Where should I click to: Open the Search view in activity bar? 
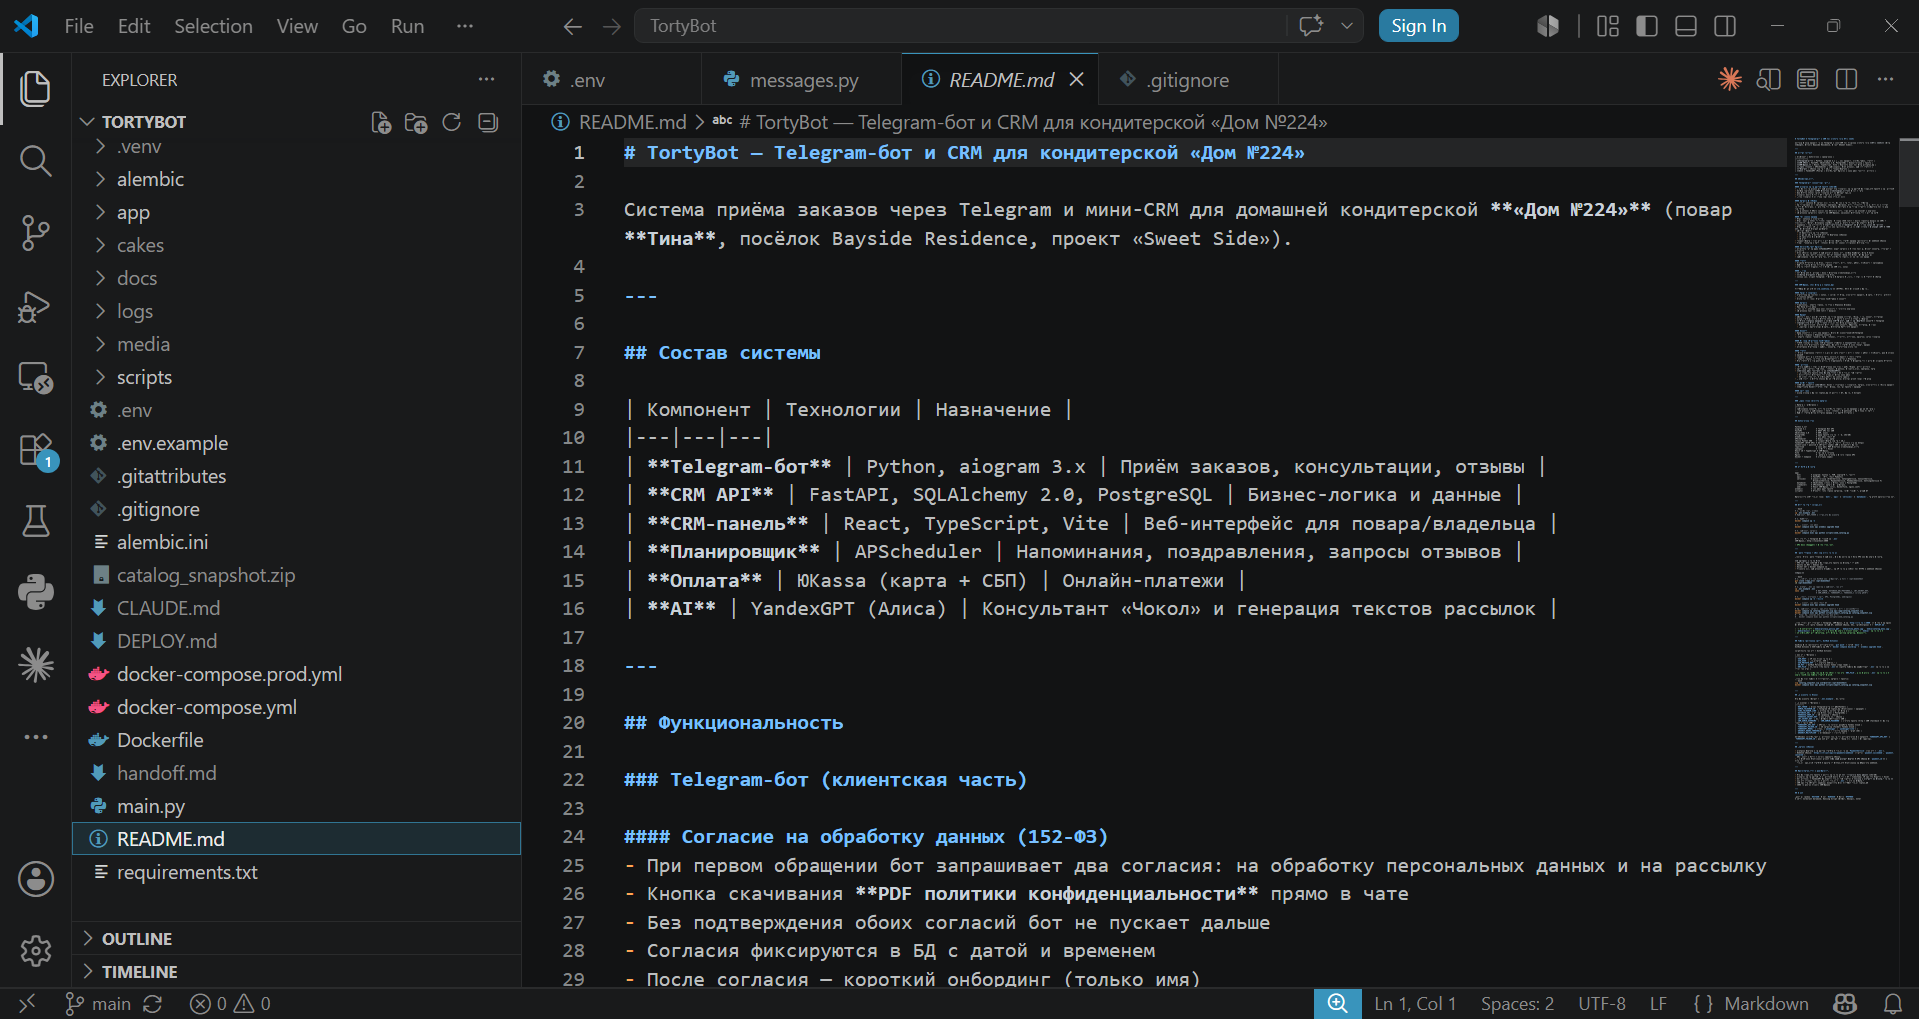click(36, 160)
